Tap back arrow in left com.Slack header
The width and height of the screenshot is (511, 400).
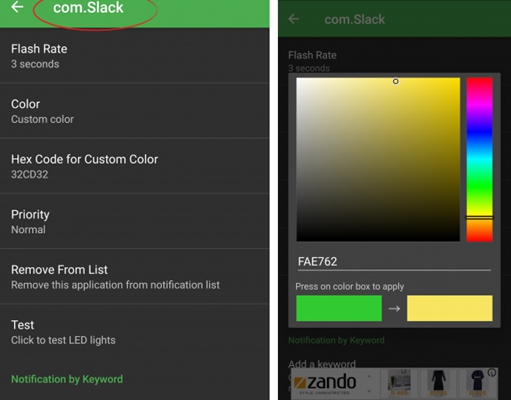click(x=17, y=7)
